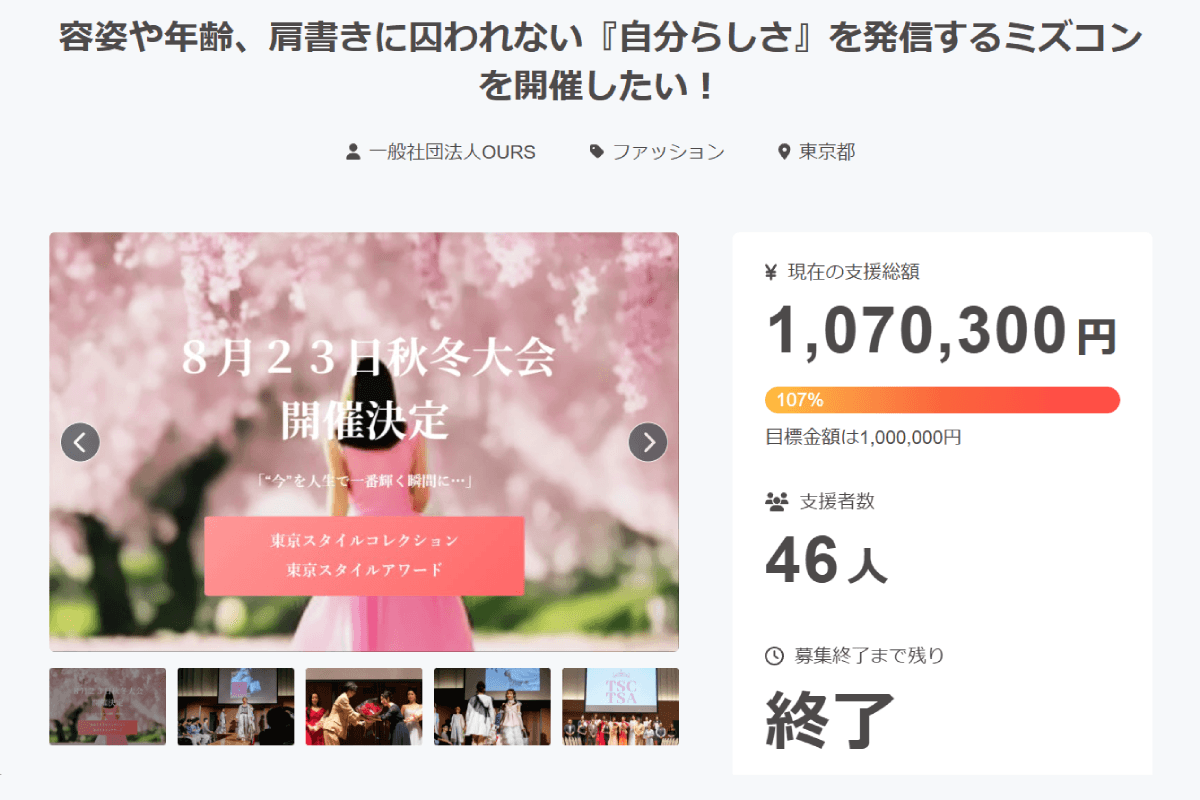Click the location pin icon beside 東京都
Image resolution: width=1200 pixels, height=800 pixels.
784,152
